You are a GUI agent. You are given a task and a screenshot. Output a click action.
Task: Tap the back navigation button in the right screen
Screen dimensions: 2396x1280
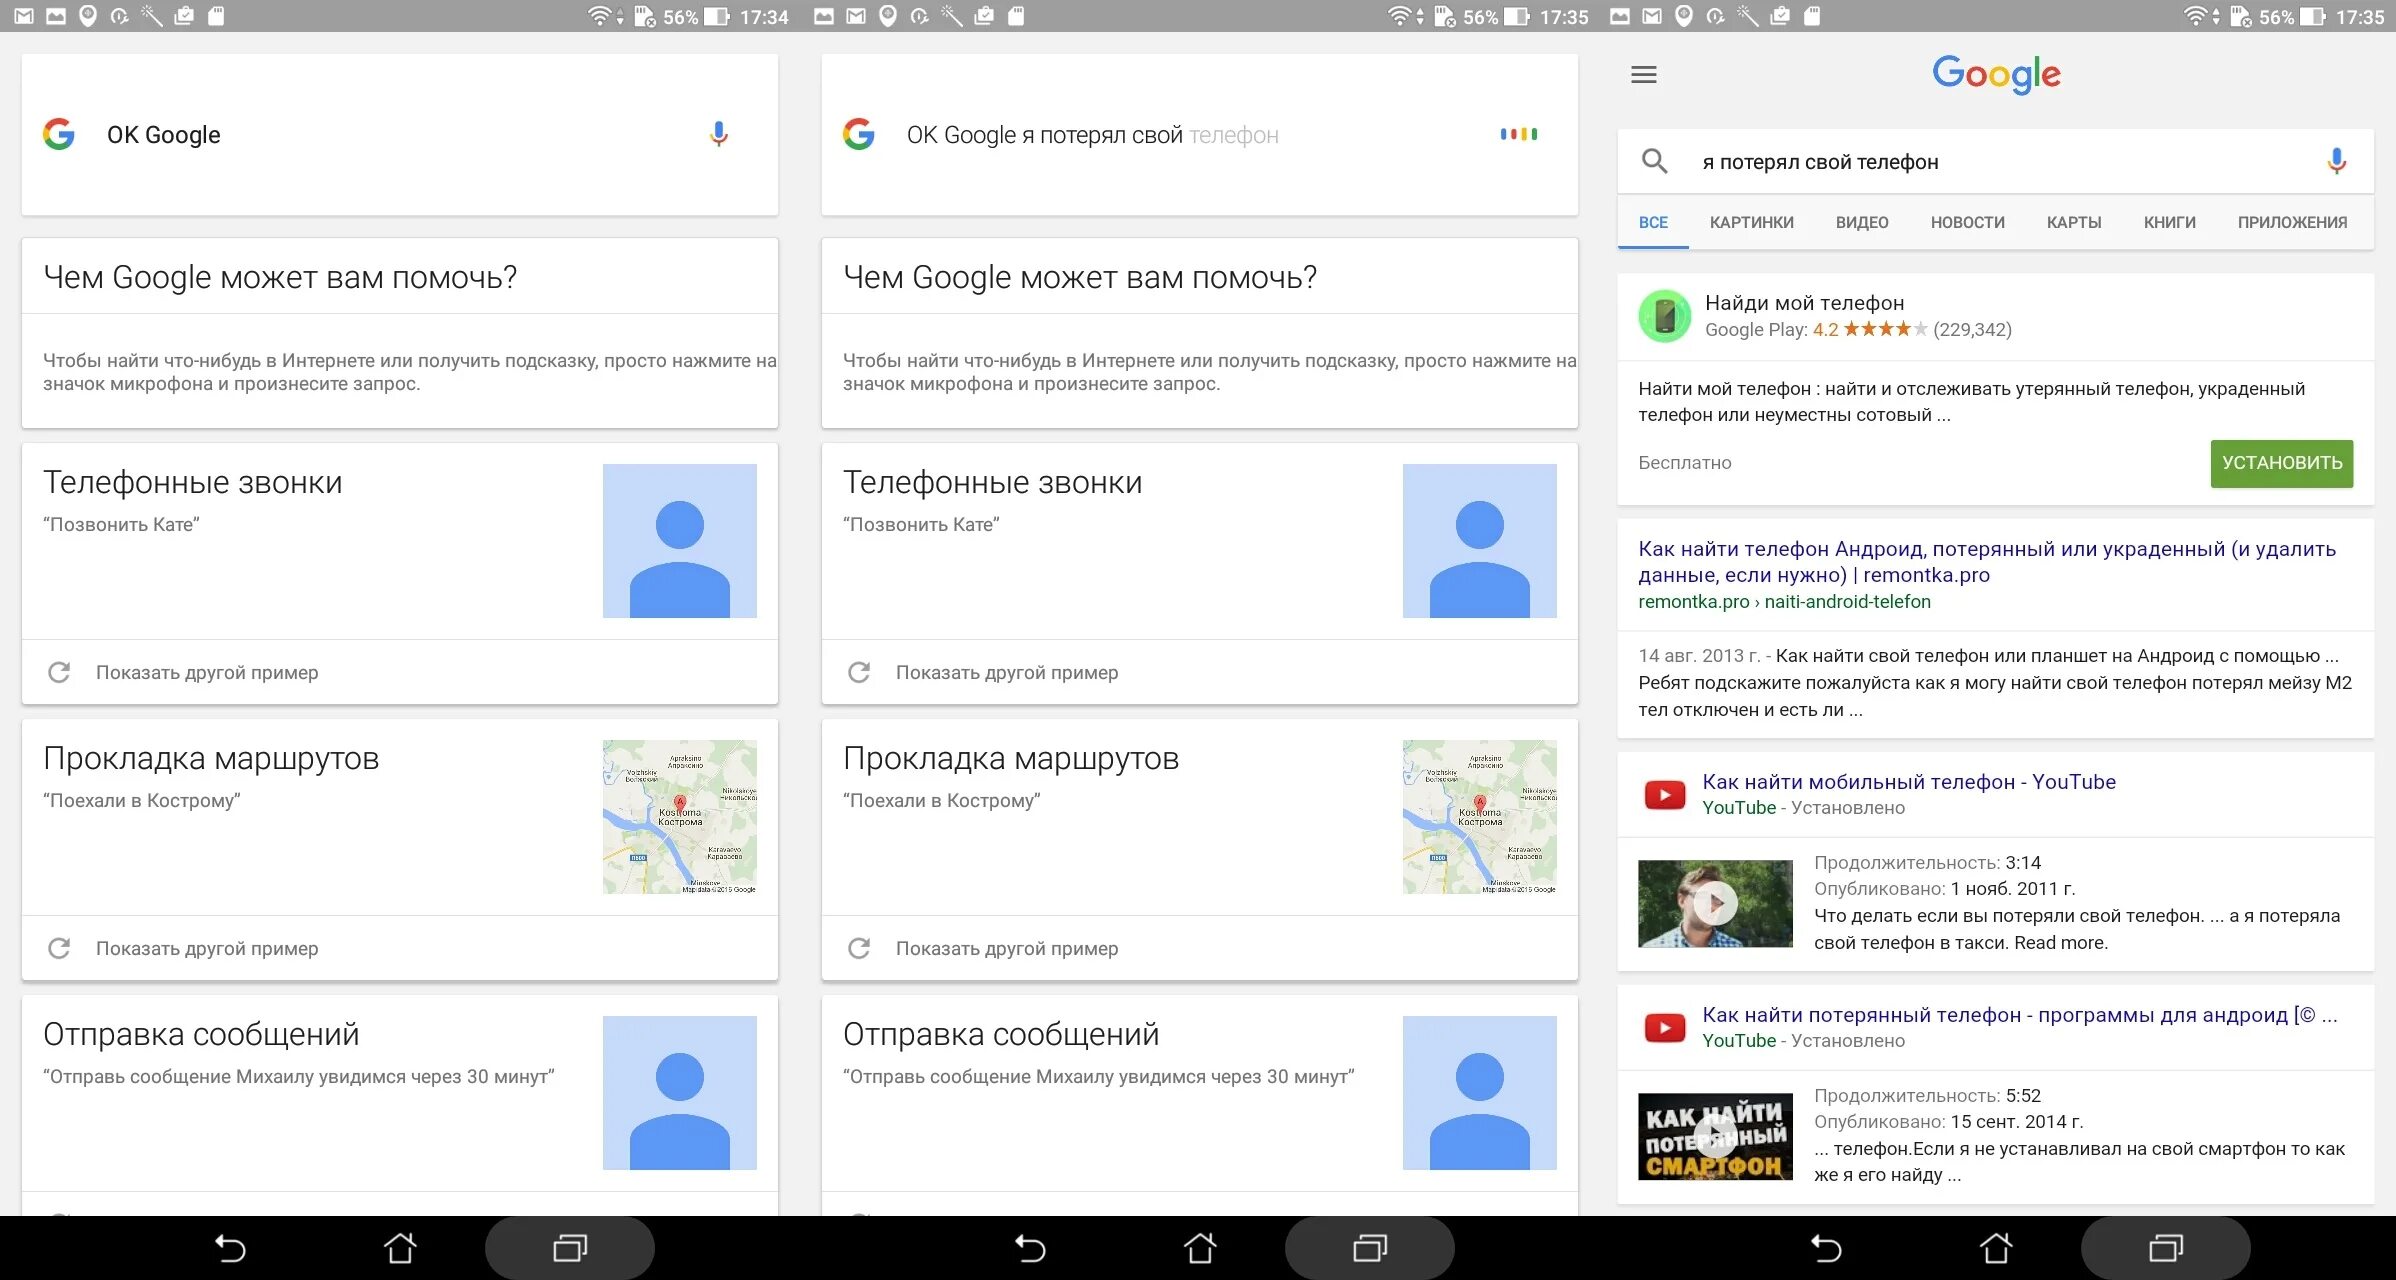pos(1826,1248)
